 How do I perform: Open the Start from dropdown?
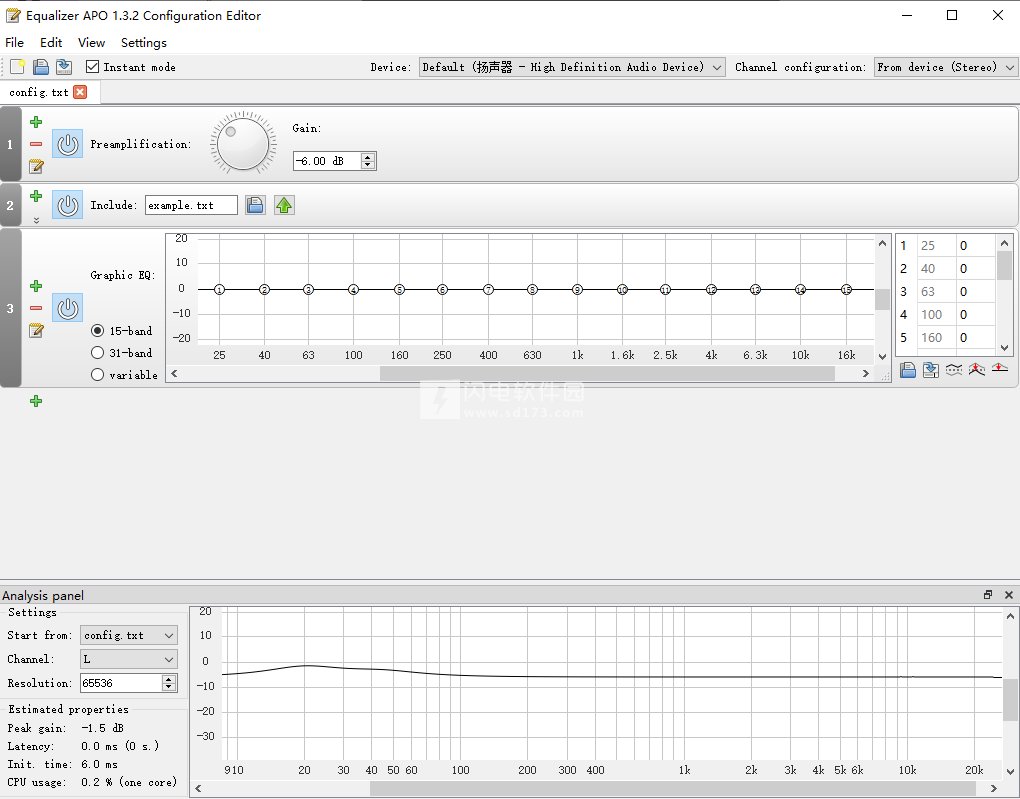pyautogui.click(x=129, y=635)
